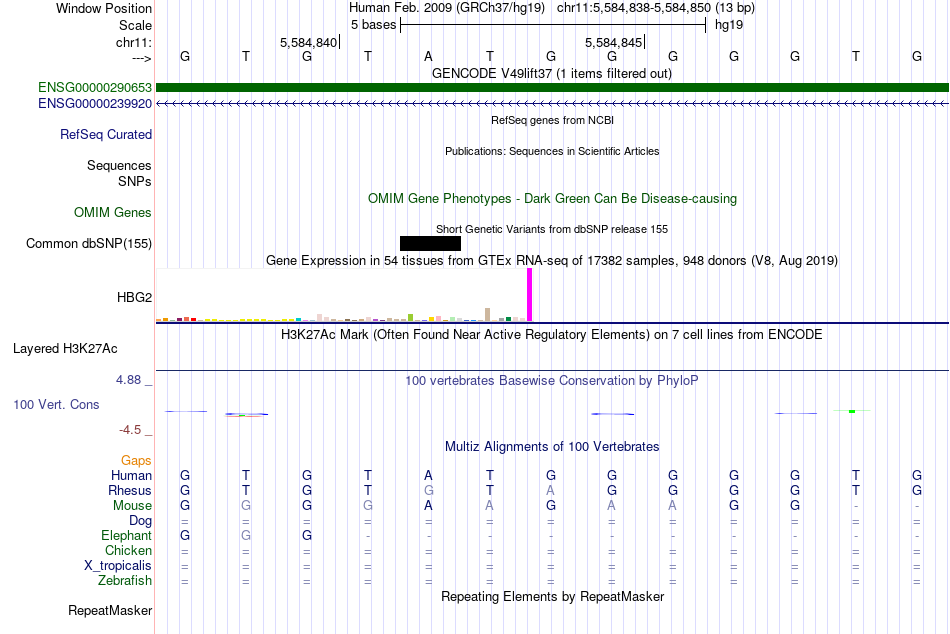Open the ENSG00000239920 track label
The height and width of the screenshot is (634, 950).
[95, 104]
